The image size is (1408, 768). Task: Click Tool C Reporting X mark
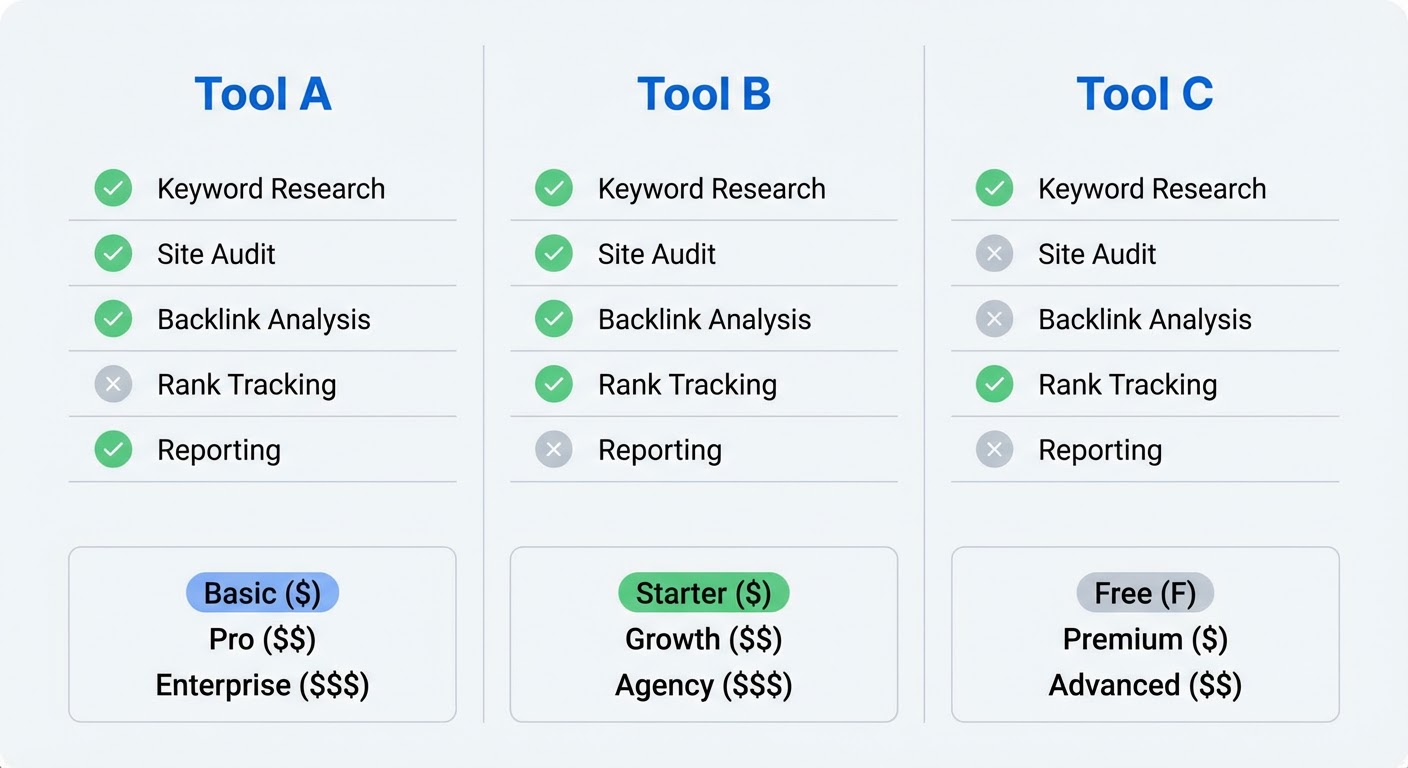pyautogui.click(x=994, y=450)
